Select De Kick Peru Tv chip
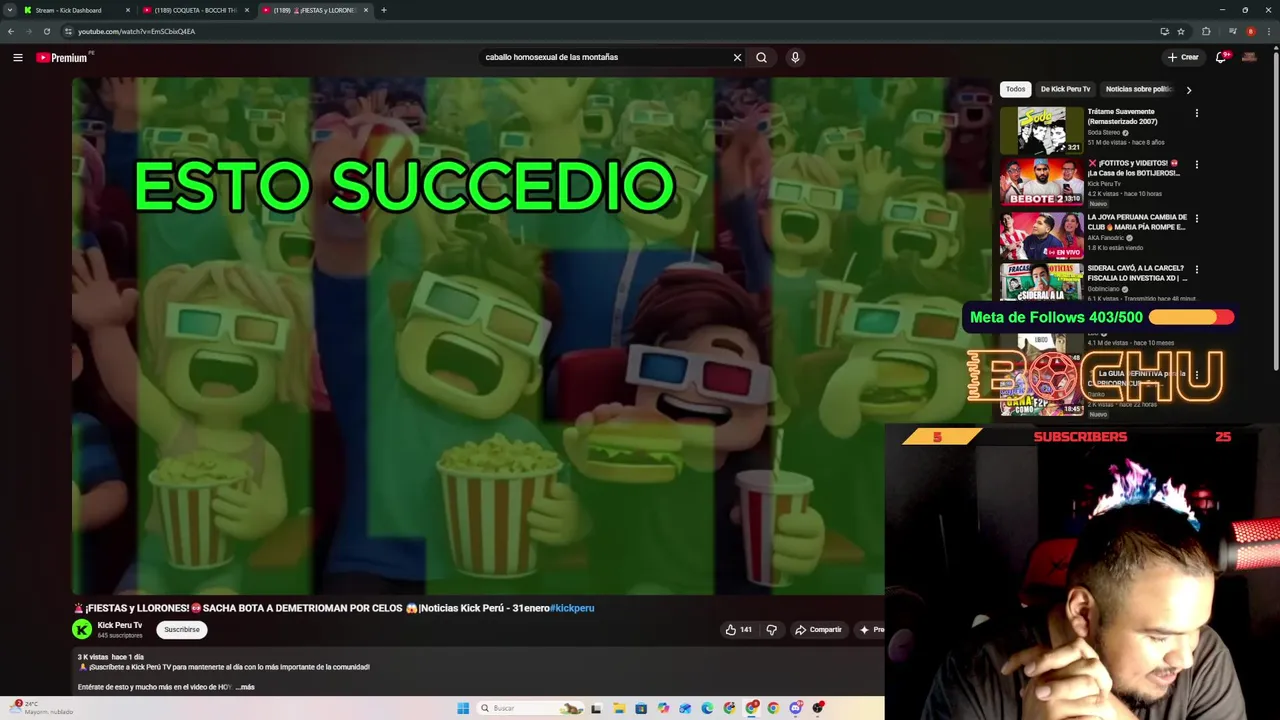The height and width of the screenshot is (720, 1280). click(x=1065, y=89)
